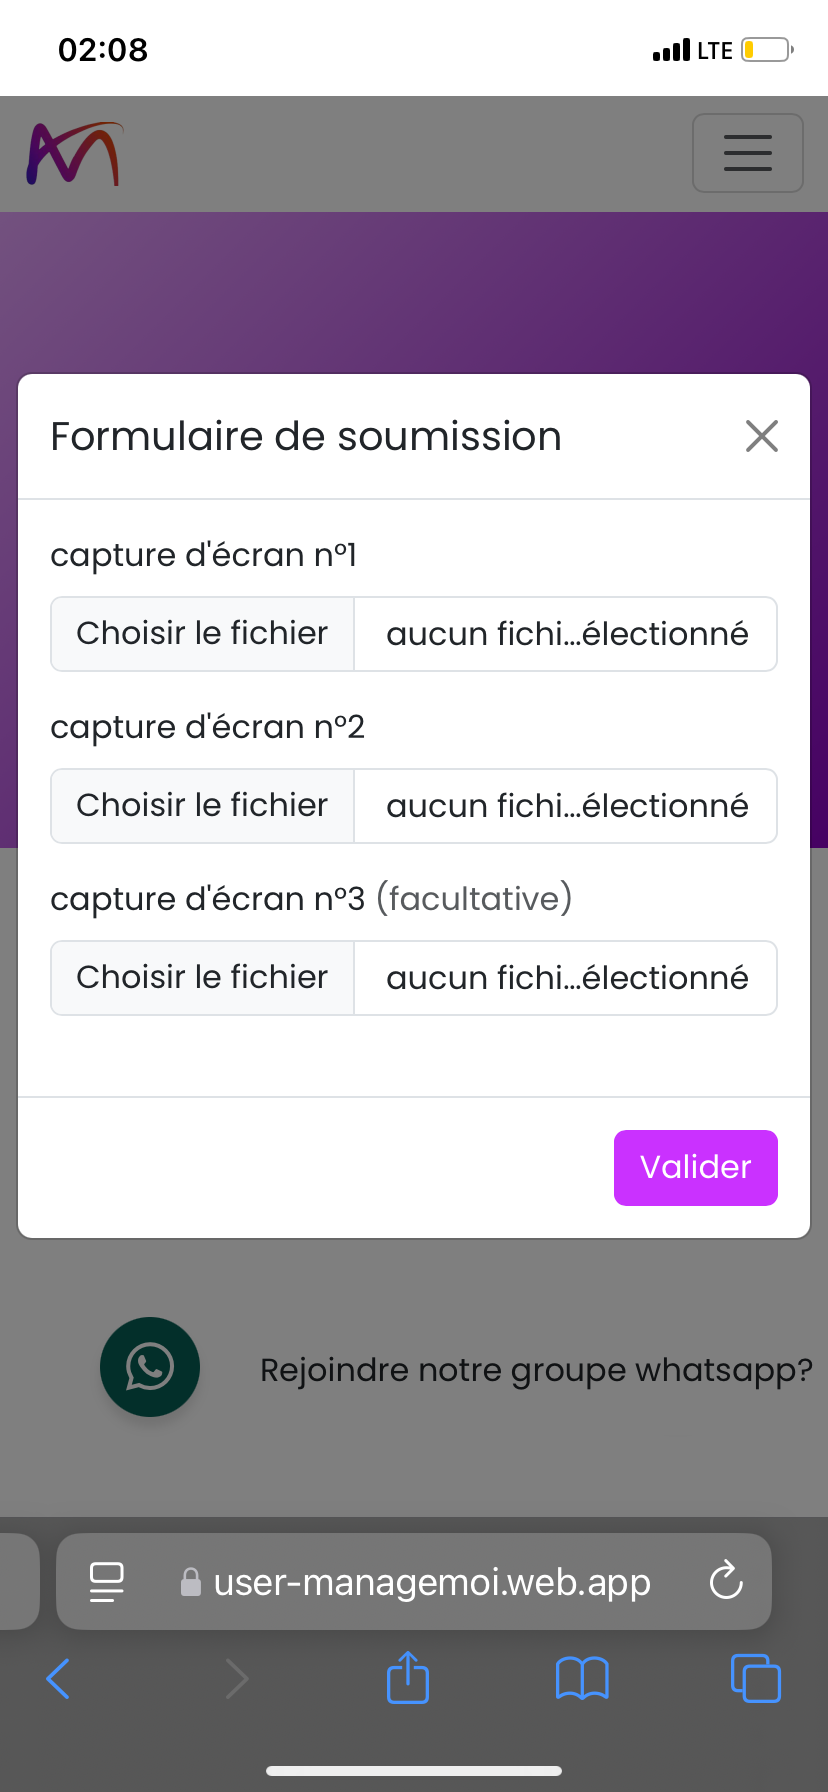Tap the Managemoi logo
This screenshot has height=1792, width=828.
click(74, 154)
